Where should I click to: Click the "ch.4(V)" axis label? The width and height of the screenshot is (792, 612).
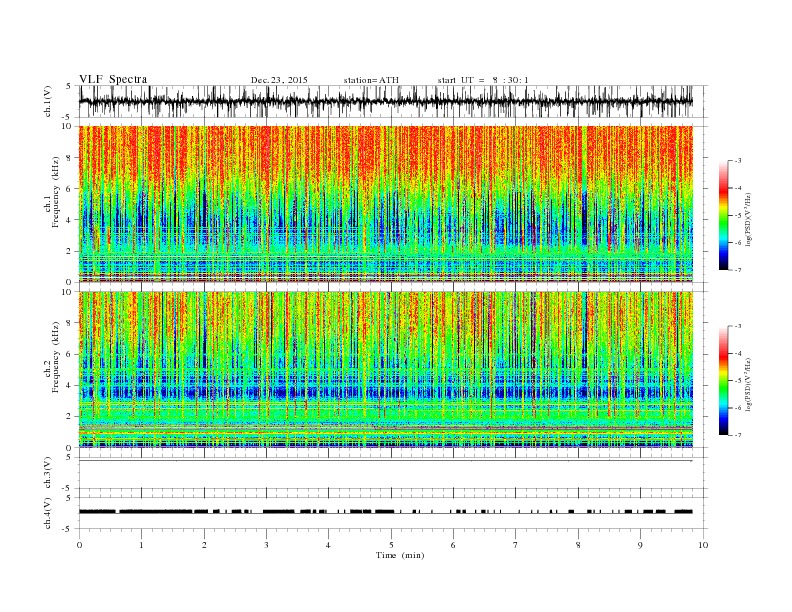pos(48,513)
